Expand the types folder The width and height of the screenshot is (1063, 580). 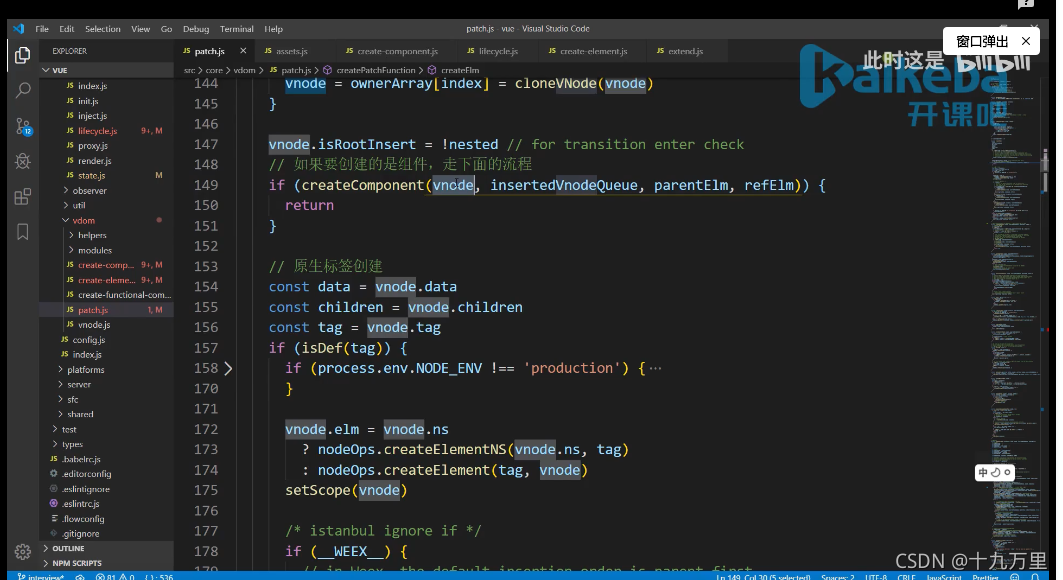[55, 444]
